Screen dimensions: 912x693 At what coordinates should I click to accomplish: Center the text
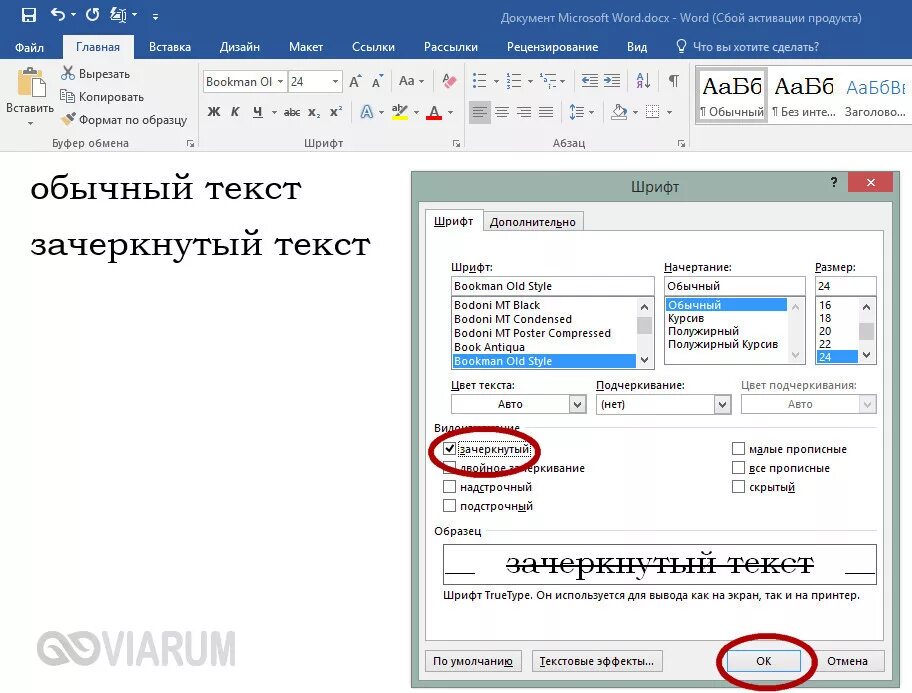(502, 112)
